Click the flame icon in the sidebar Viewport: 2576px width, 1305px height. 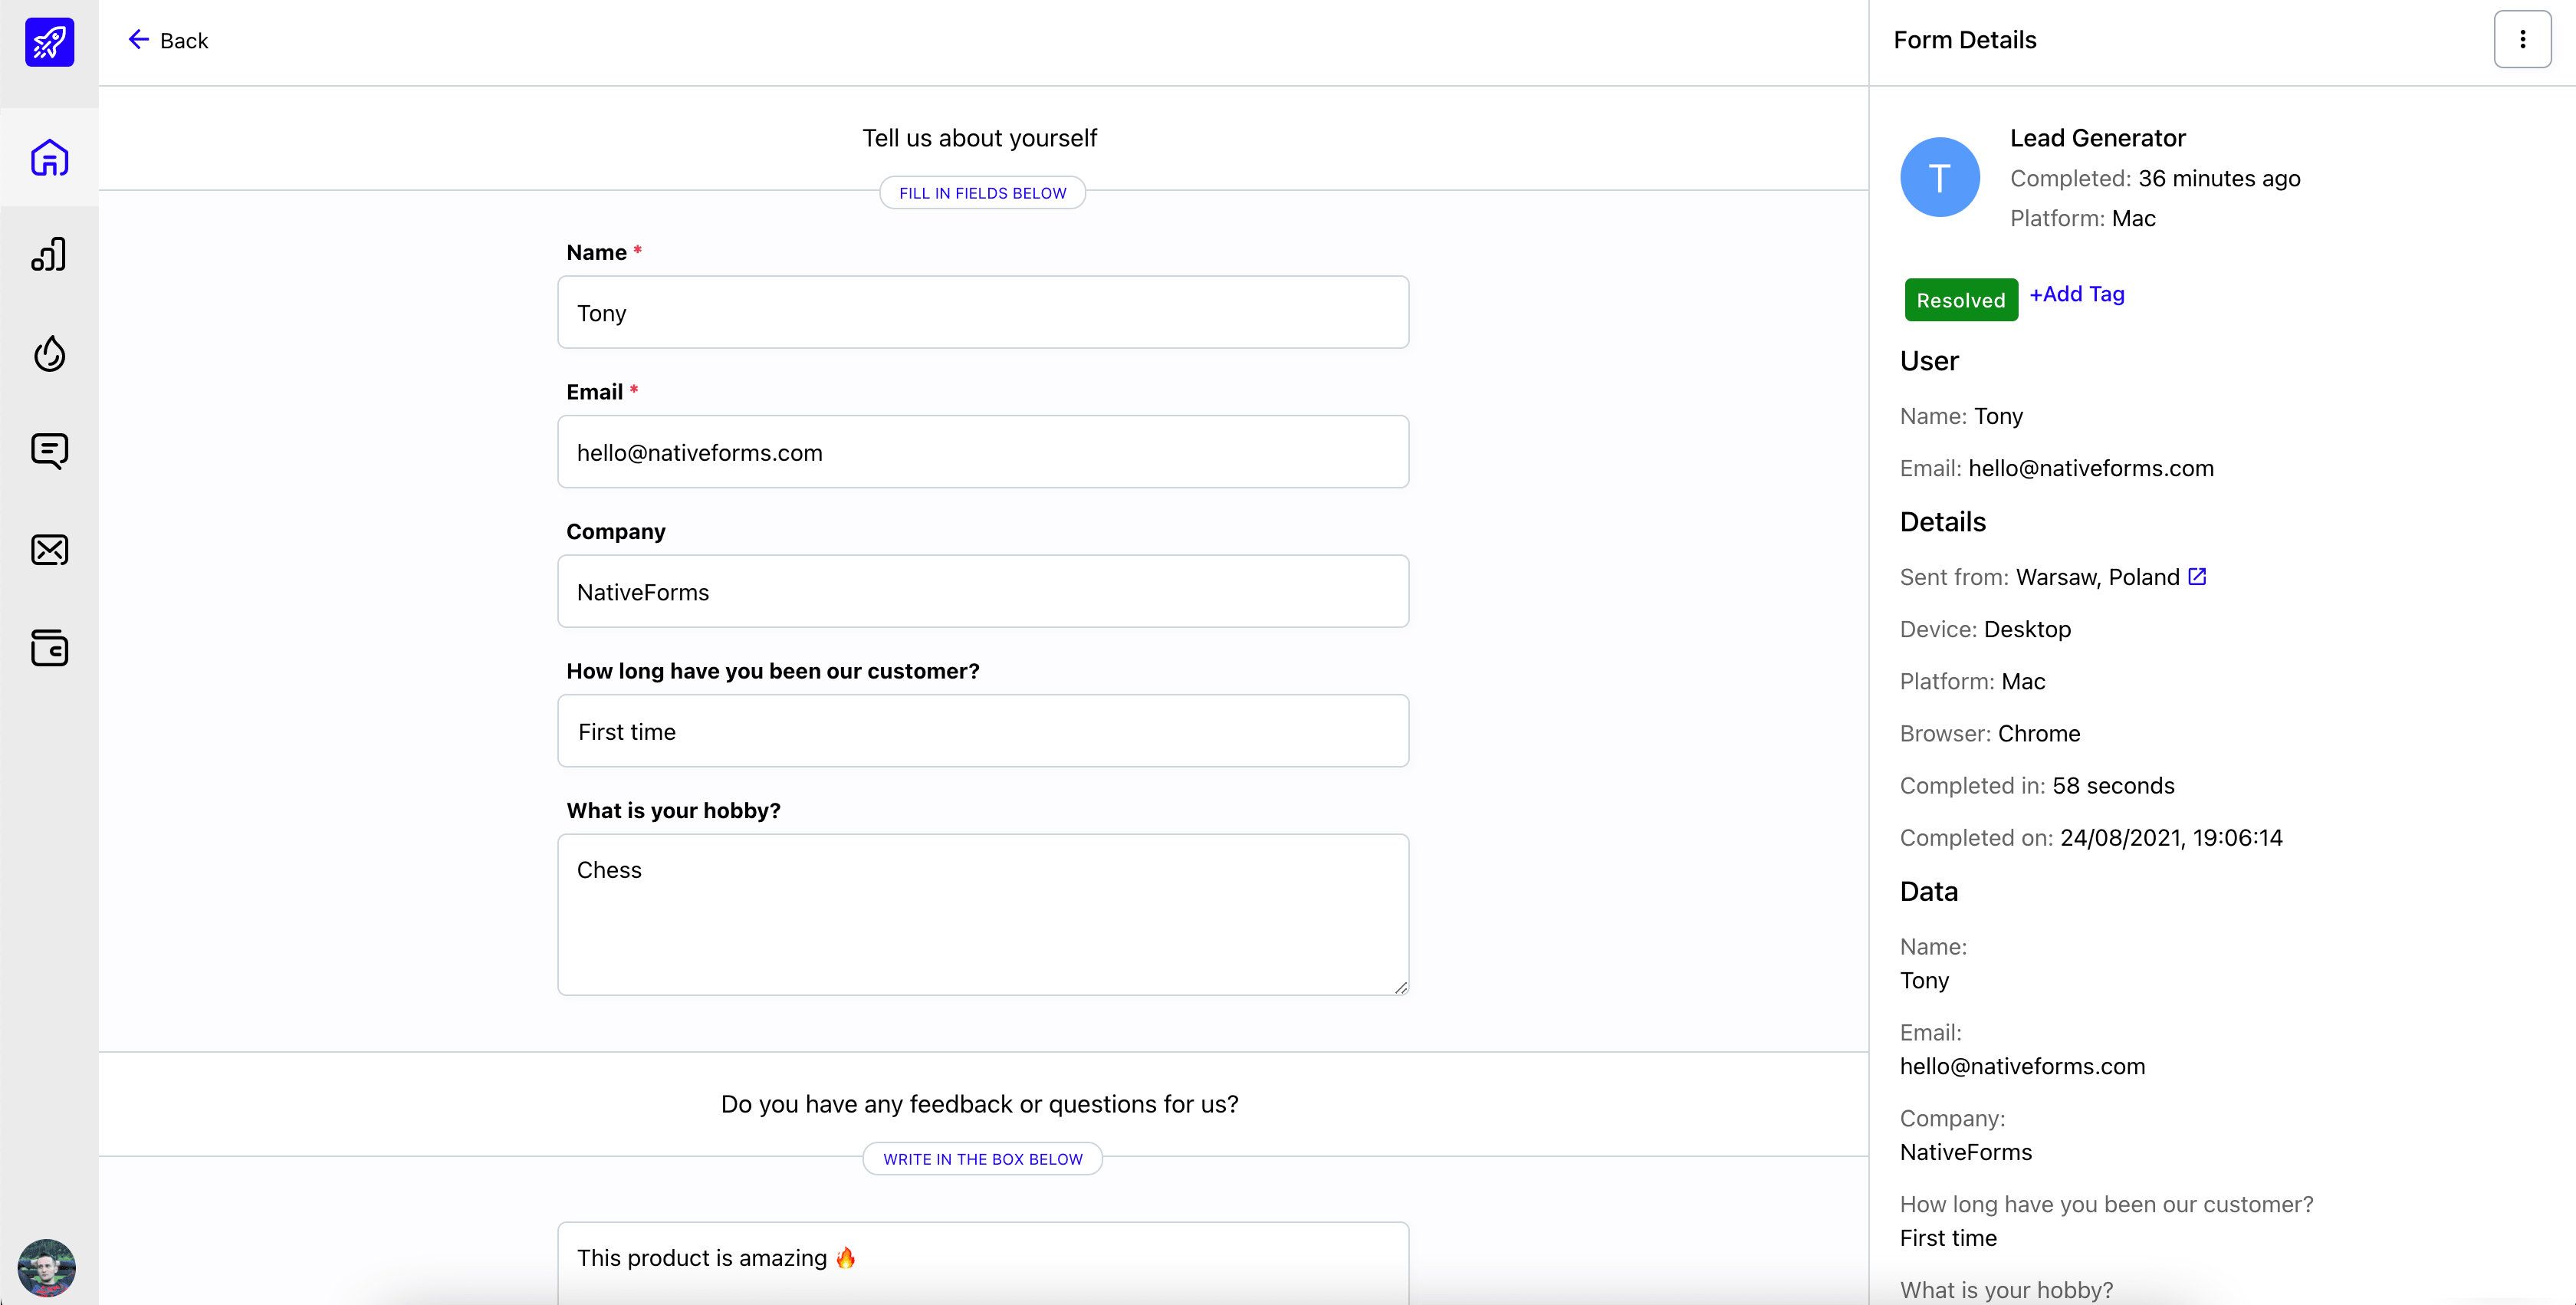49,353
